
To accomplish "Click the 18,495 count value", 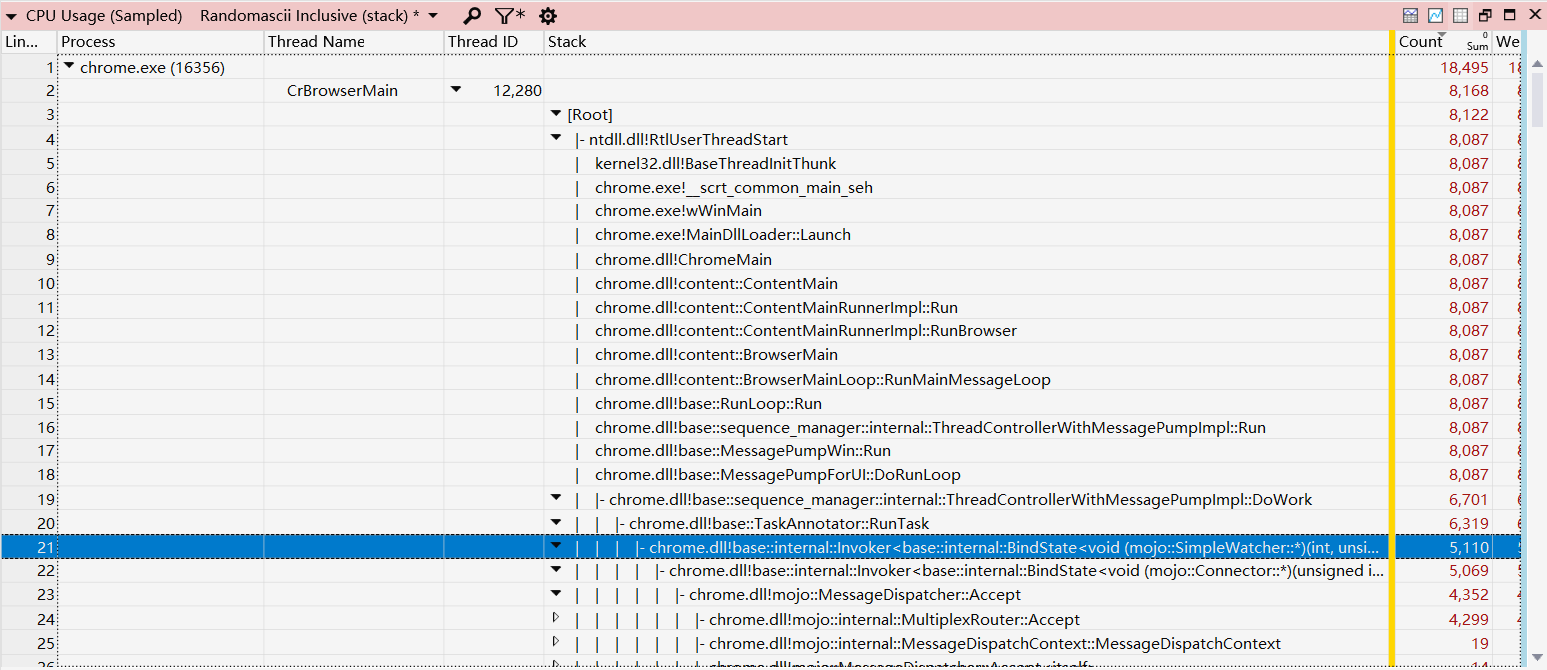I will (1464, 68).
